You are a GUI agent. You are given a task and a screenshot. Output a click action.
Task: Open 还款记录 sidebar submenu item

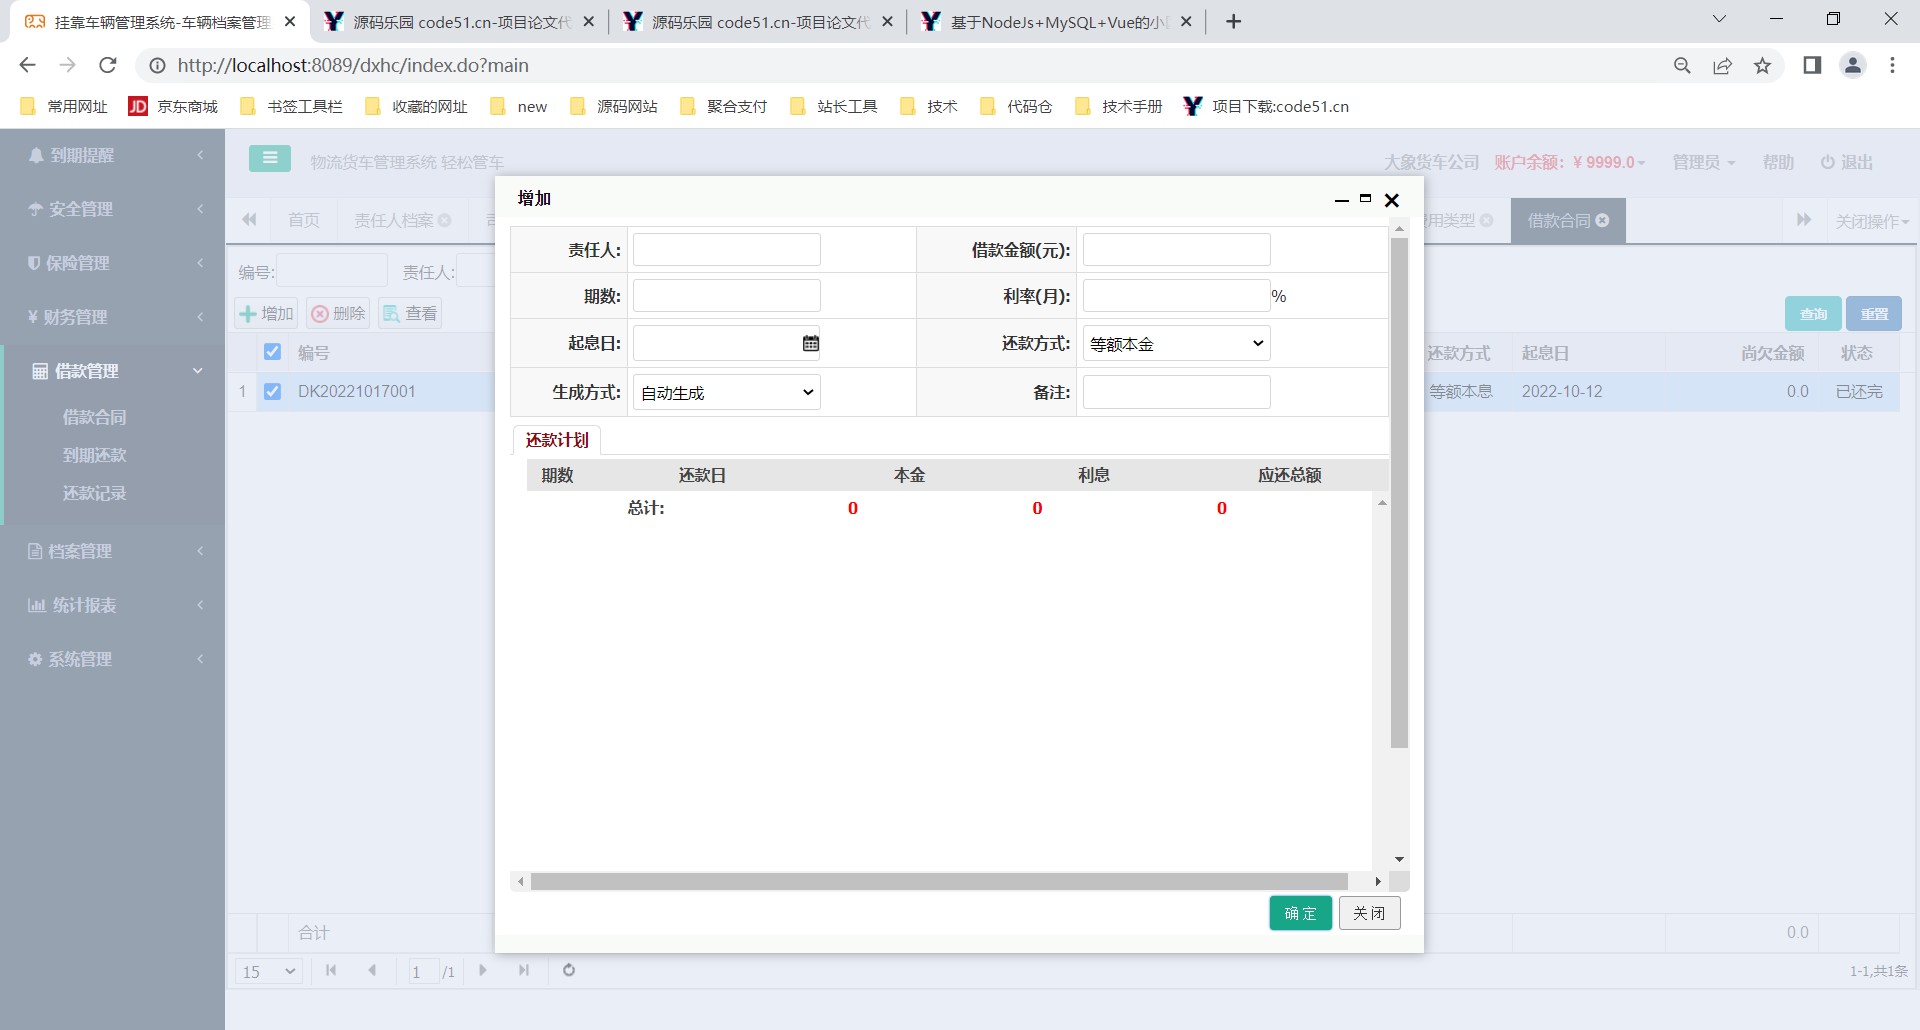pyautogui.click(x=94, y=493)
